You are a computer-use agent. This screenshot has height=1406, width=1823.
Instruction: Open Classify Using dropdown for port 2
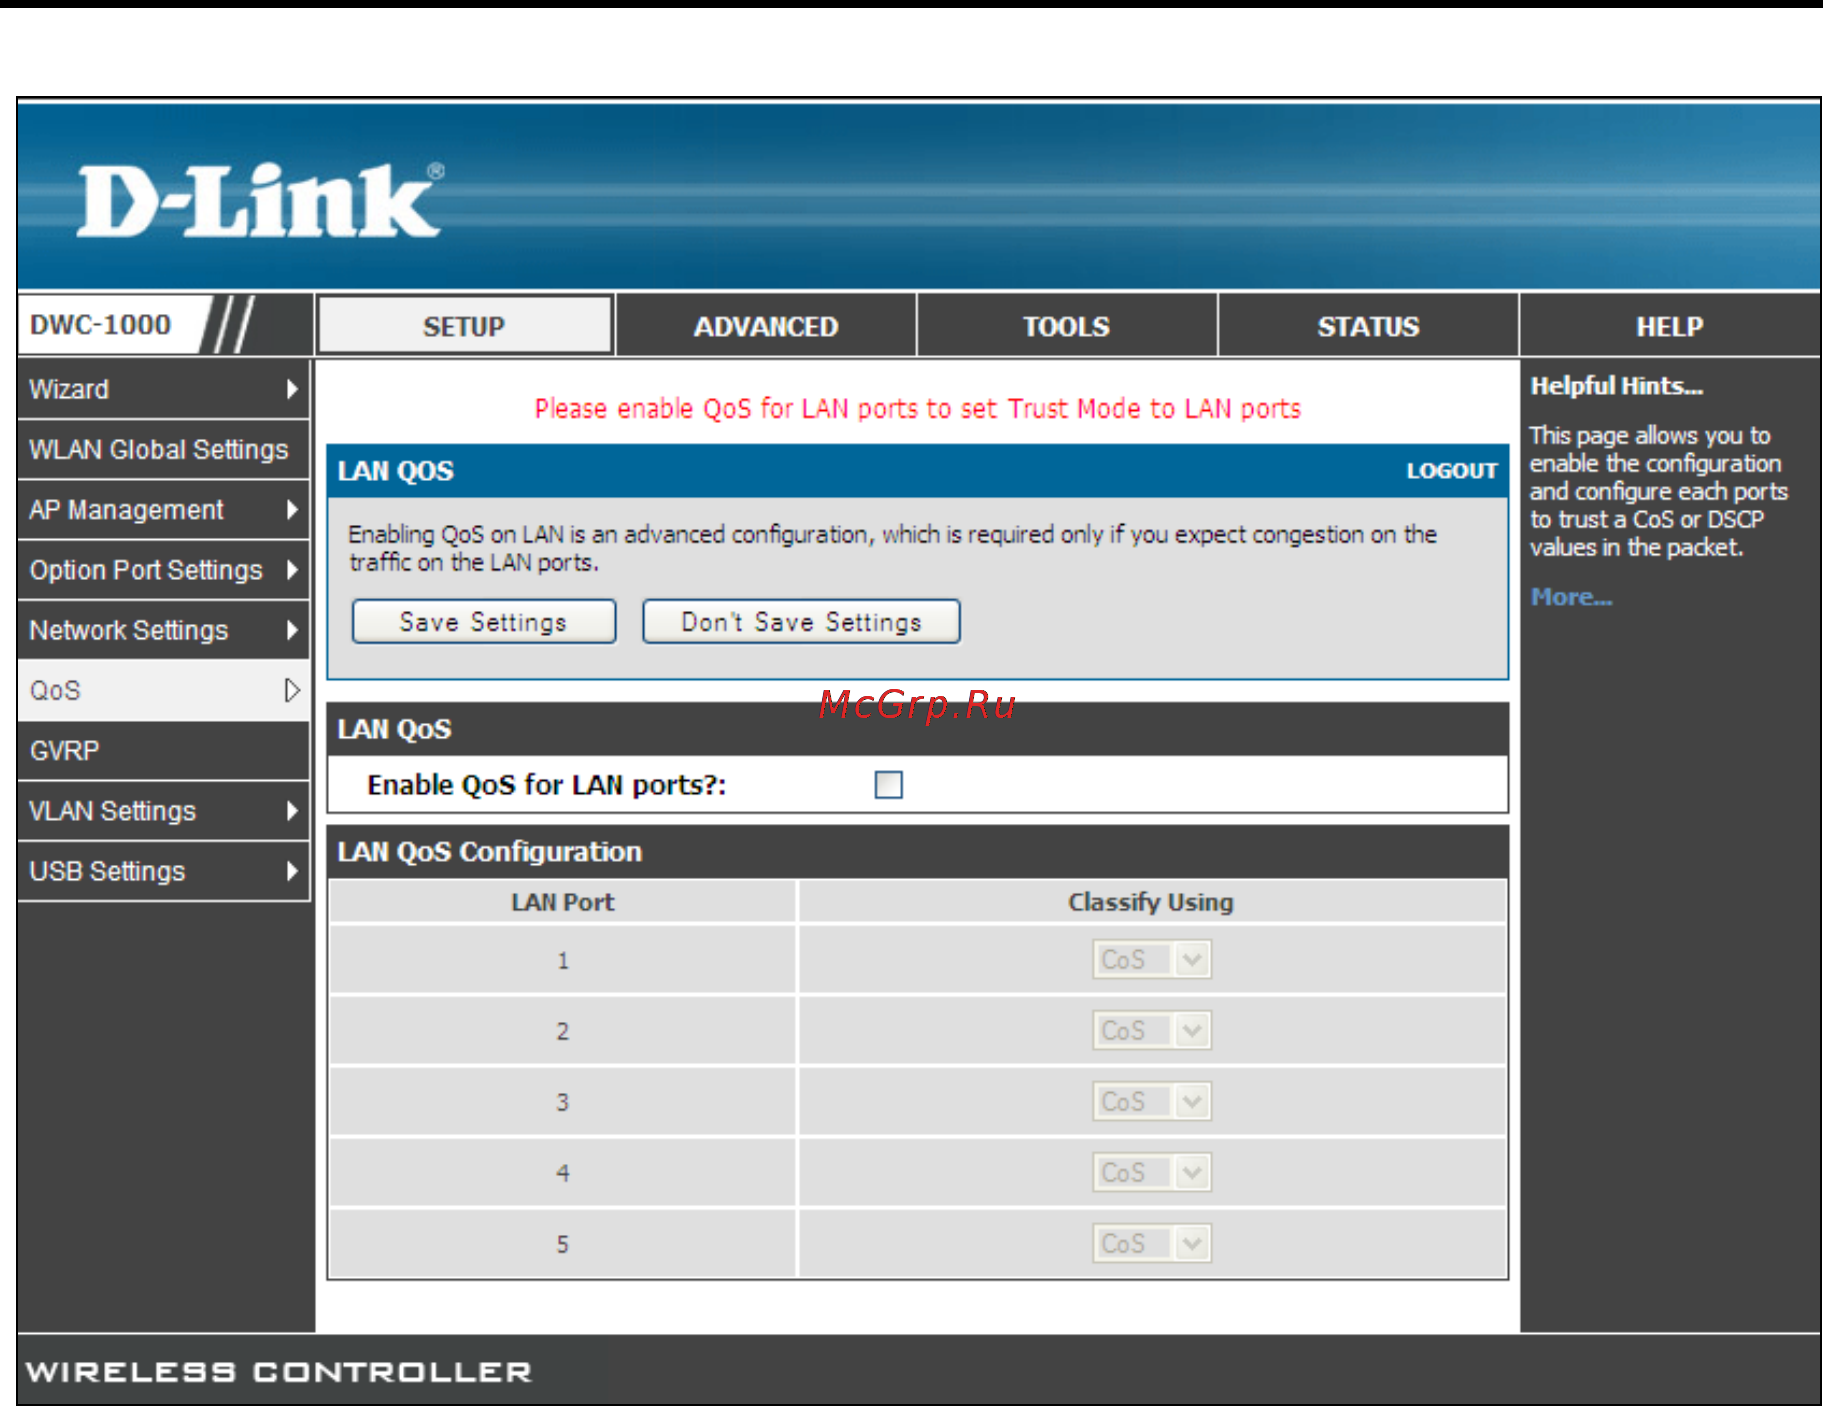point(1151,1030)
